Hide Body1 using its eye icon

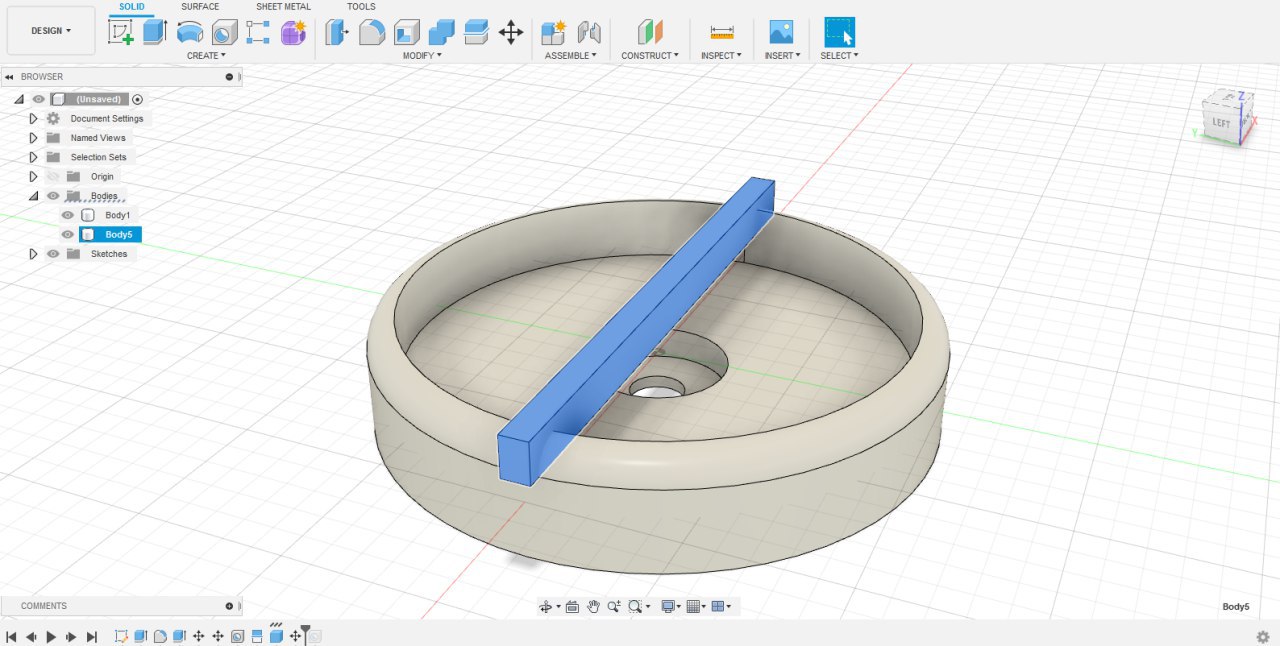tap(68, 215)
